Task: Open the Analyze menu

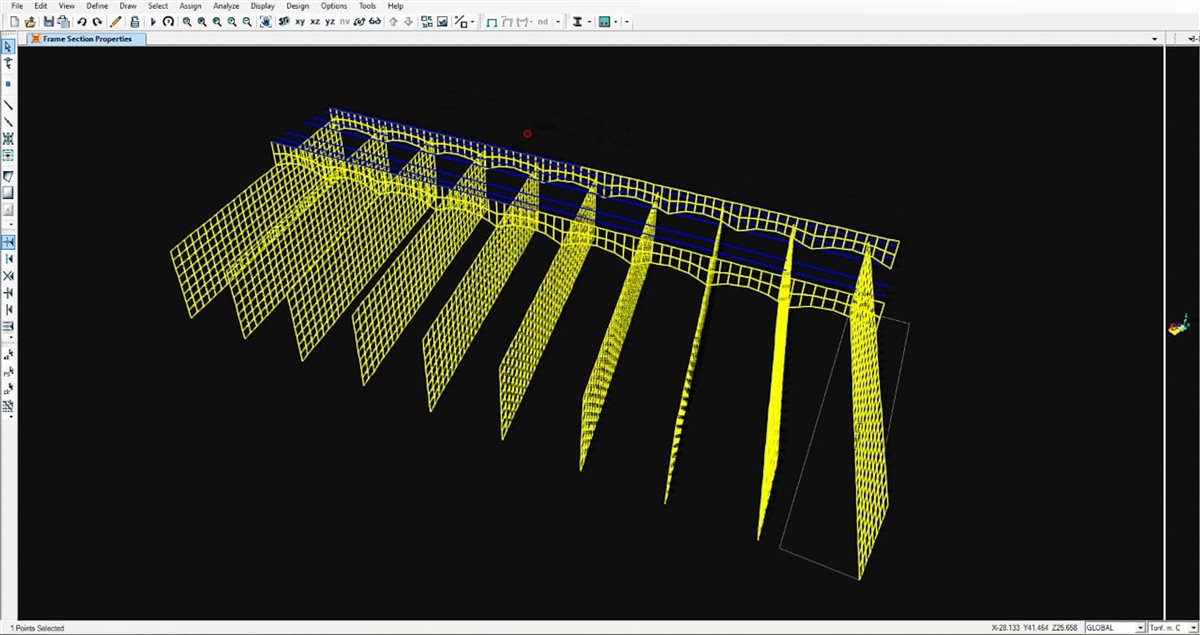Action: [225, 6]
